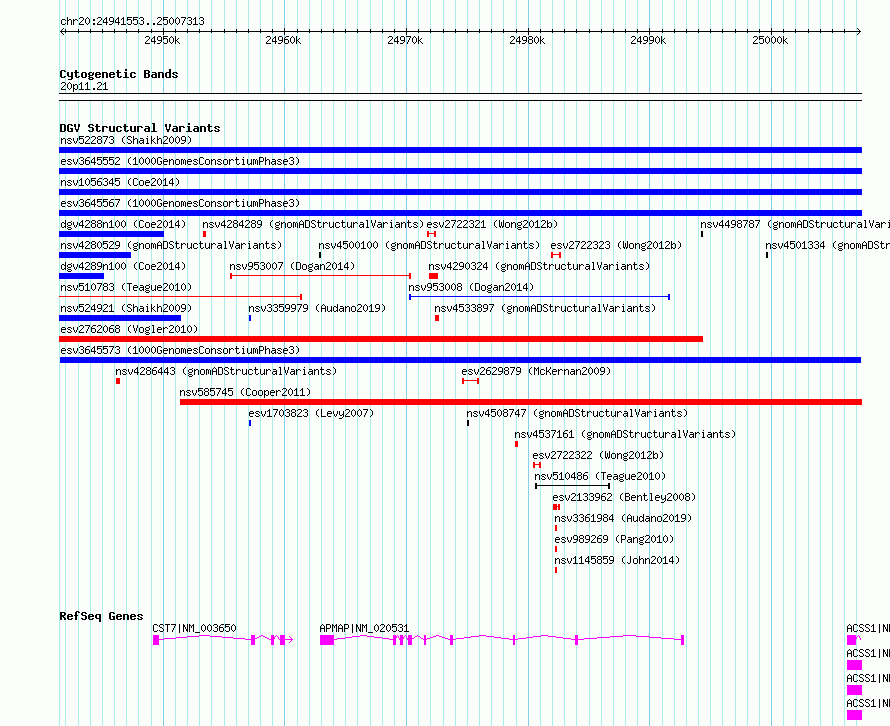Screen dimensions: 890x726
Task: Select esv989269 (Pang2010) label
Action: 614,539
